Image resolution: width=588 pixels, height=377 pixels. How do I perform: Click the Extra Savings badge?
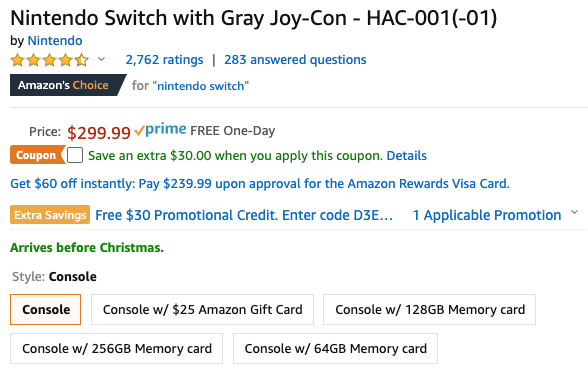click(50, 215)
